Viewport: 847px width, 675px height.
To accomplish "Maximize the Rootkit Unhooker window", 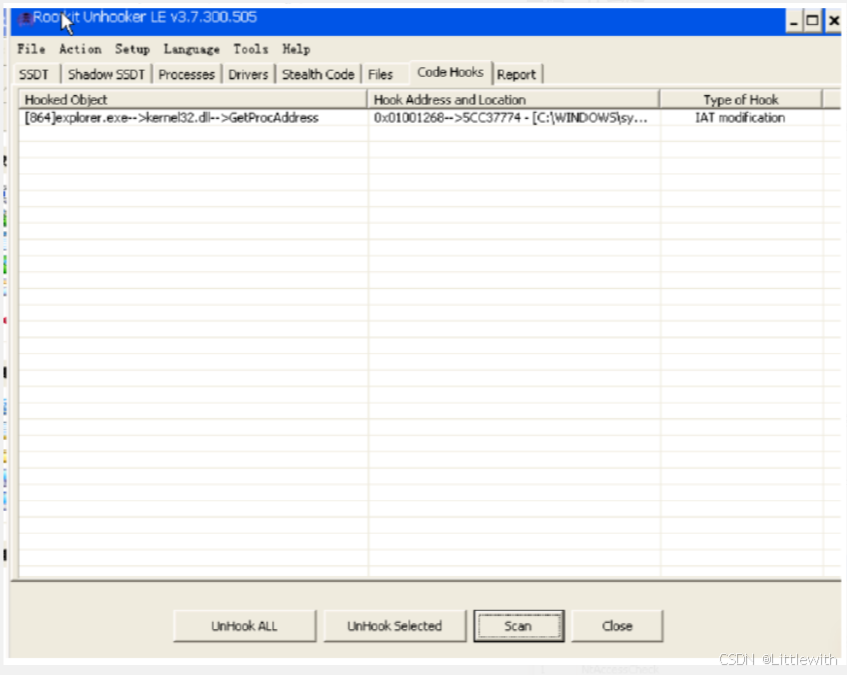I will [812, 21].
